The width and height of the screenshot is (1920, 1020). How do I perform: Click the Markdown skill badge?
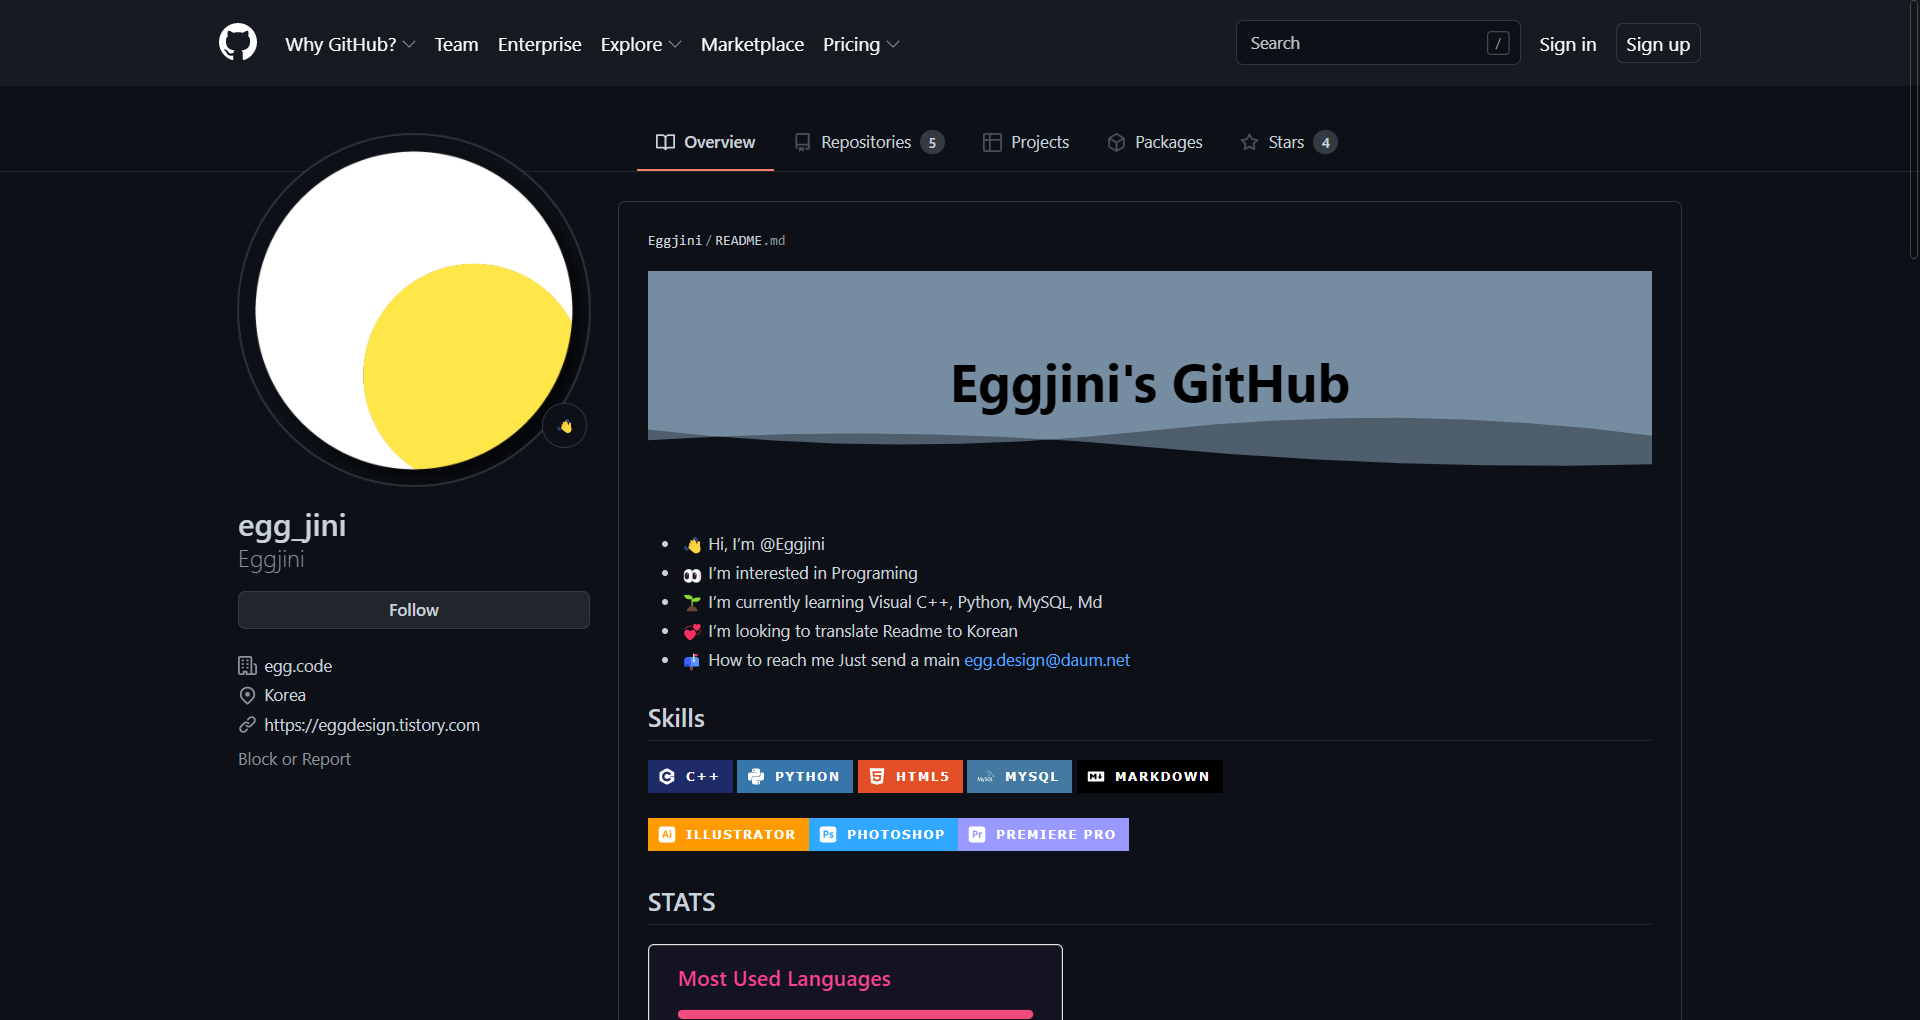1150,777
